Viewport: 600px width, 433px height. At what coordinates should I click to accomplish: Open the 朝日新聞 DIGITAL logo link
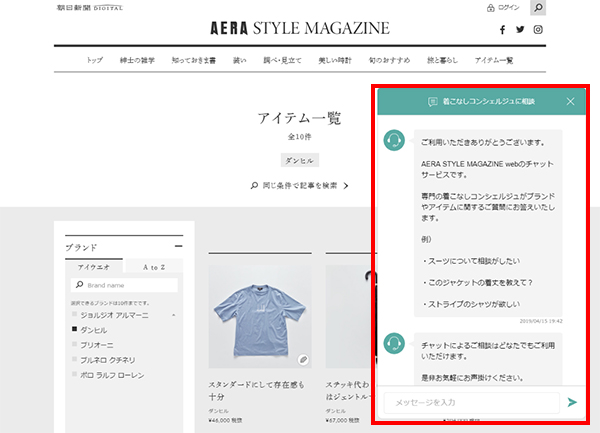click(x=90, y=8)
